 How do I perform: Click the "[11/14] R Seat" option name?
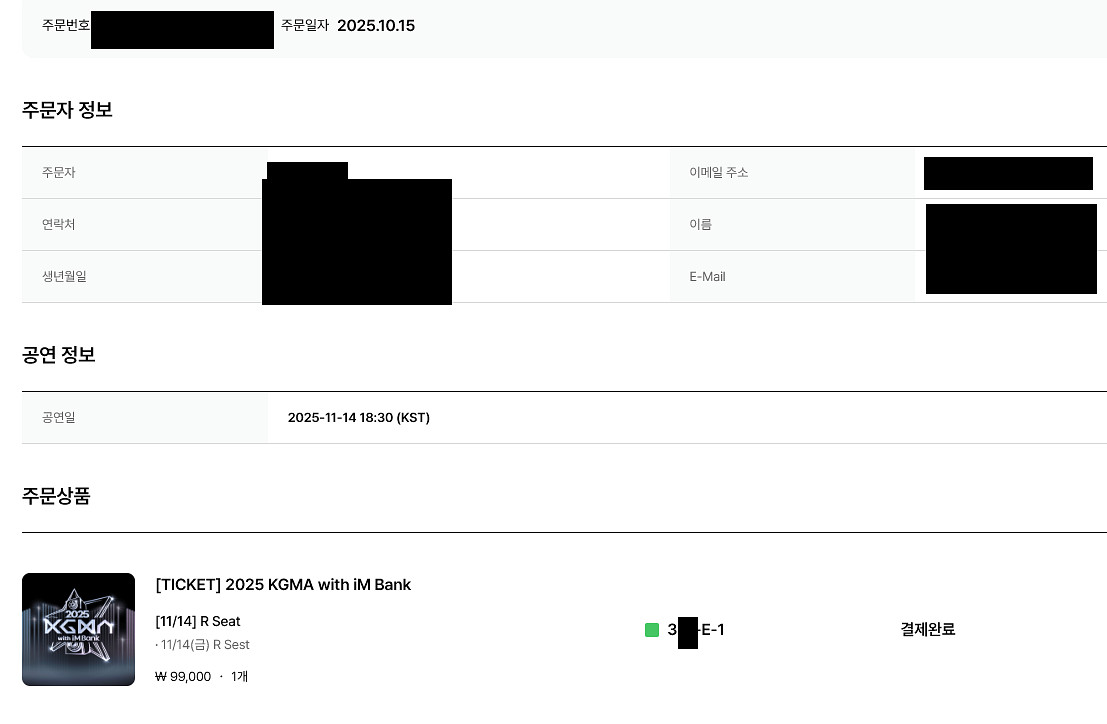[x=198, y=621]
